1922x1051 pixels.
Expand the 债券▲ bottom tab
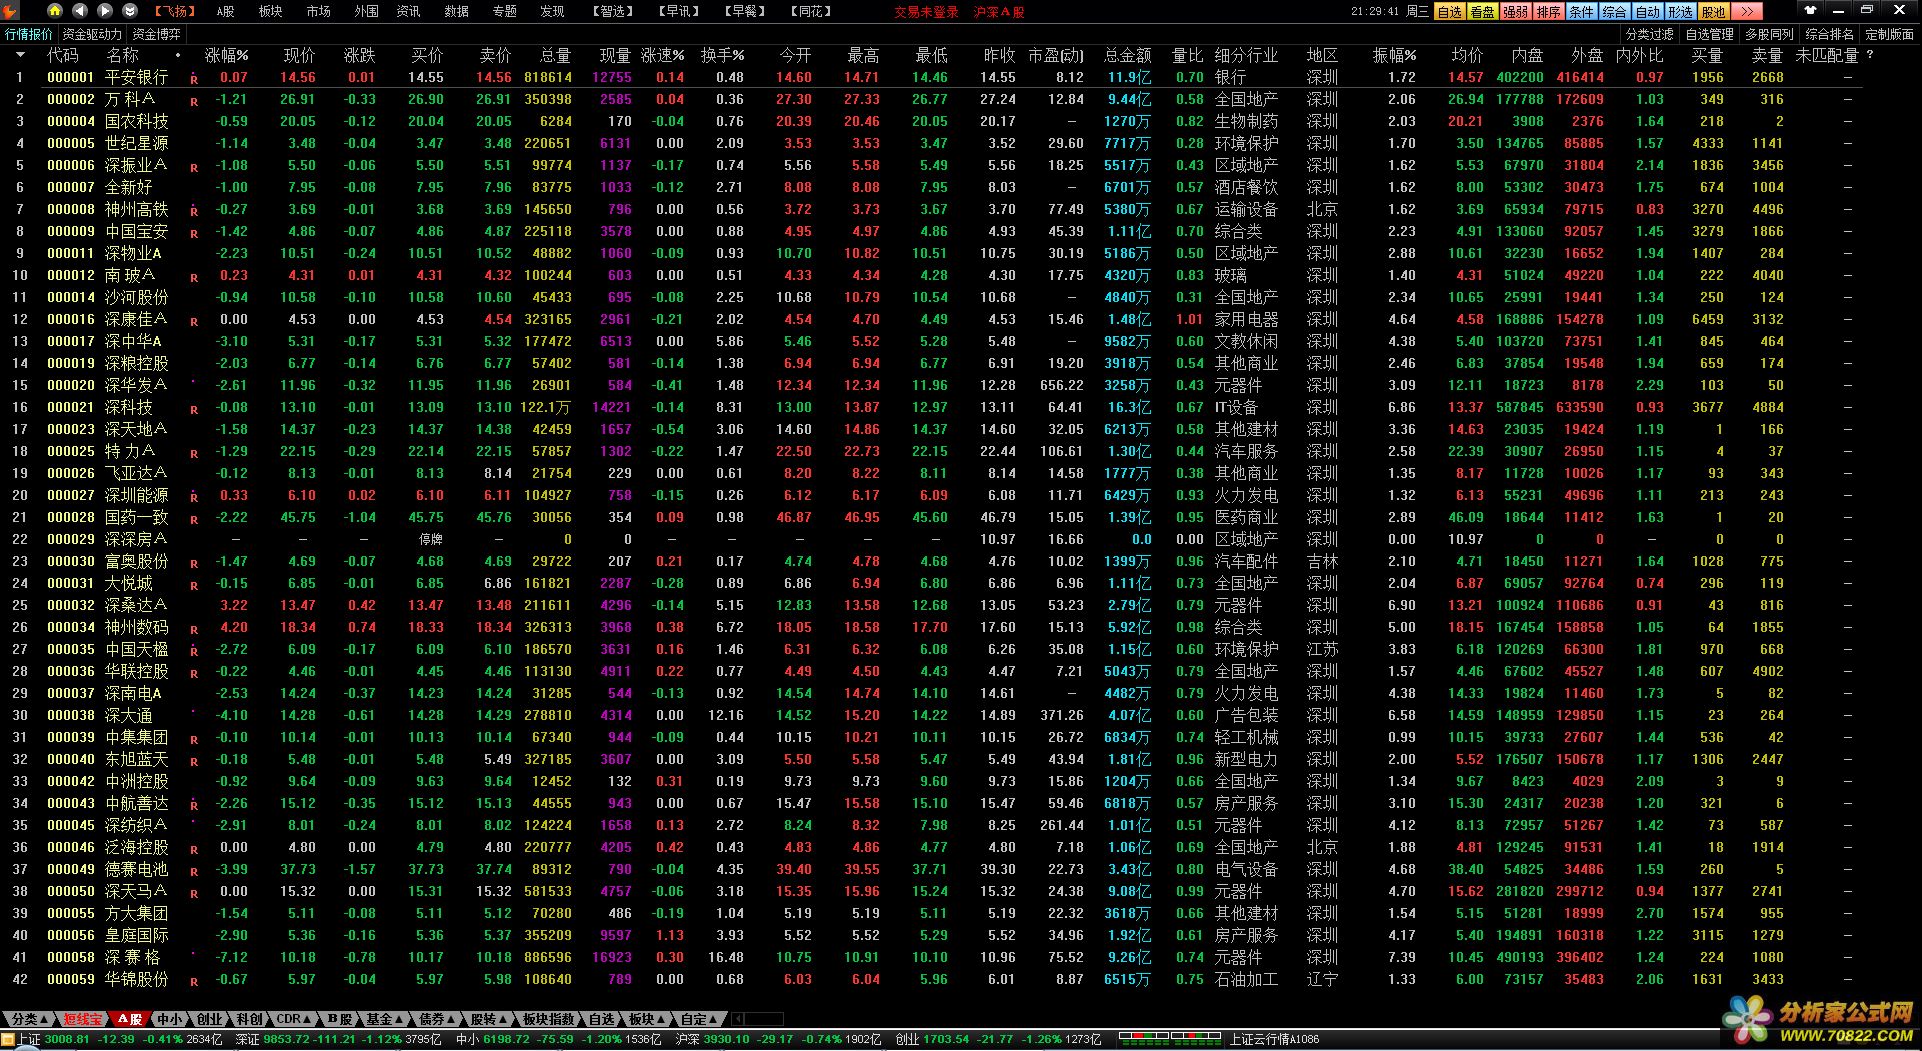(437, 1019)
